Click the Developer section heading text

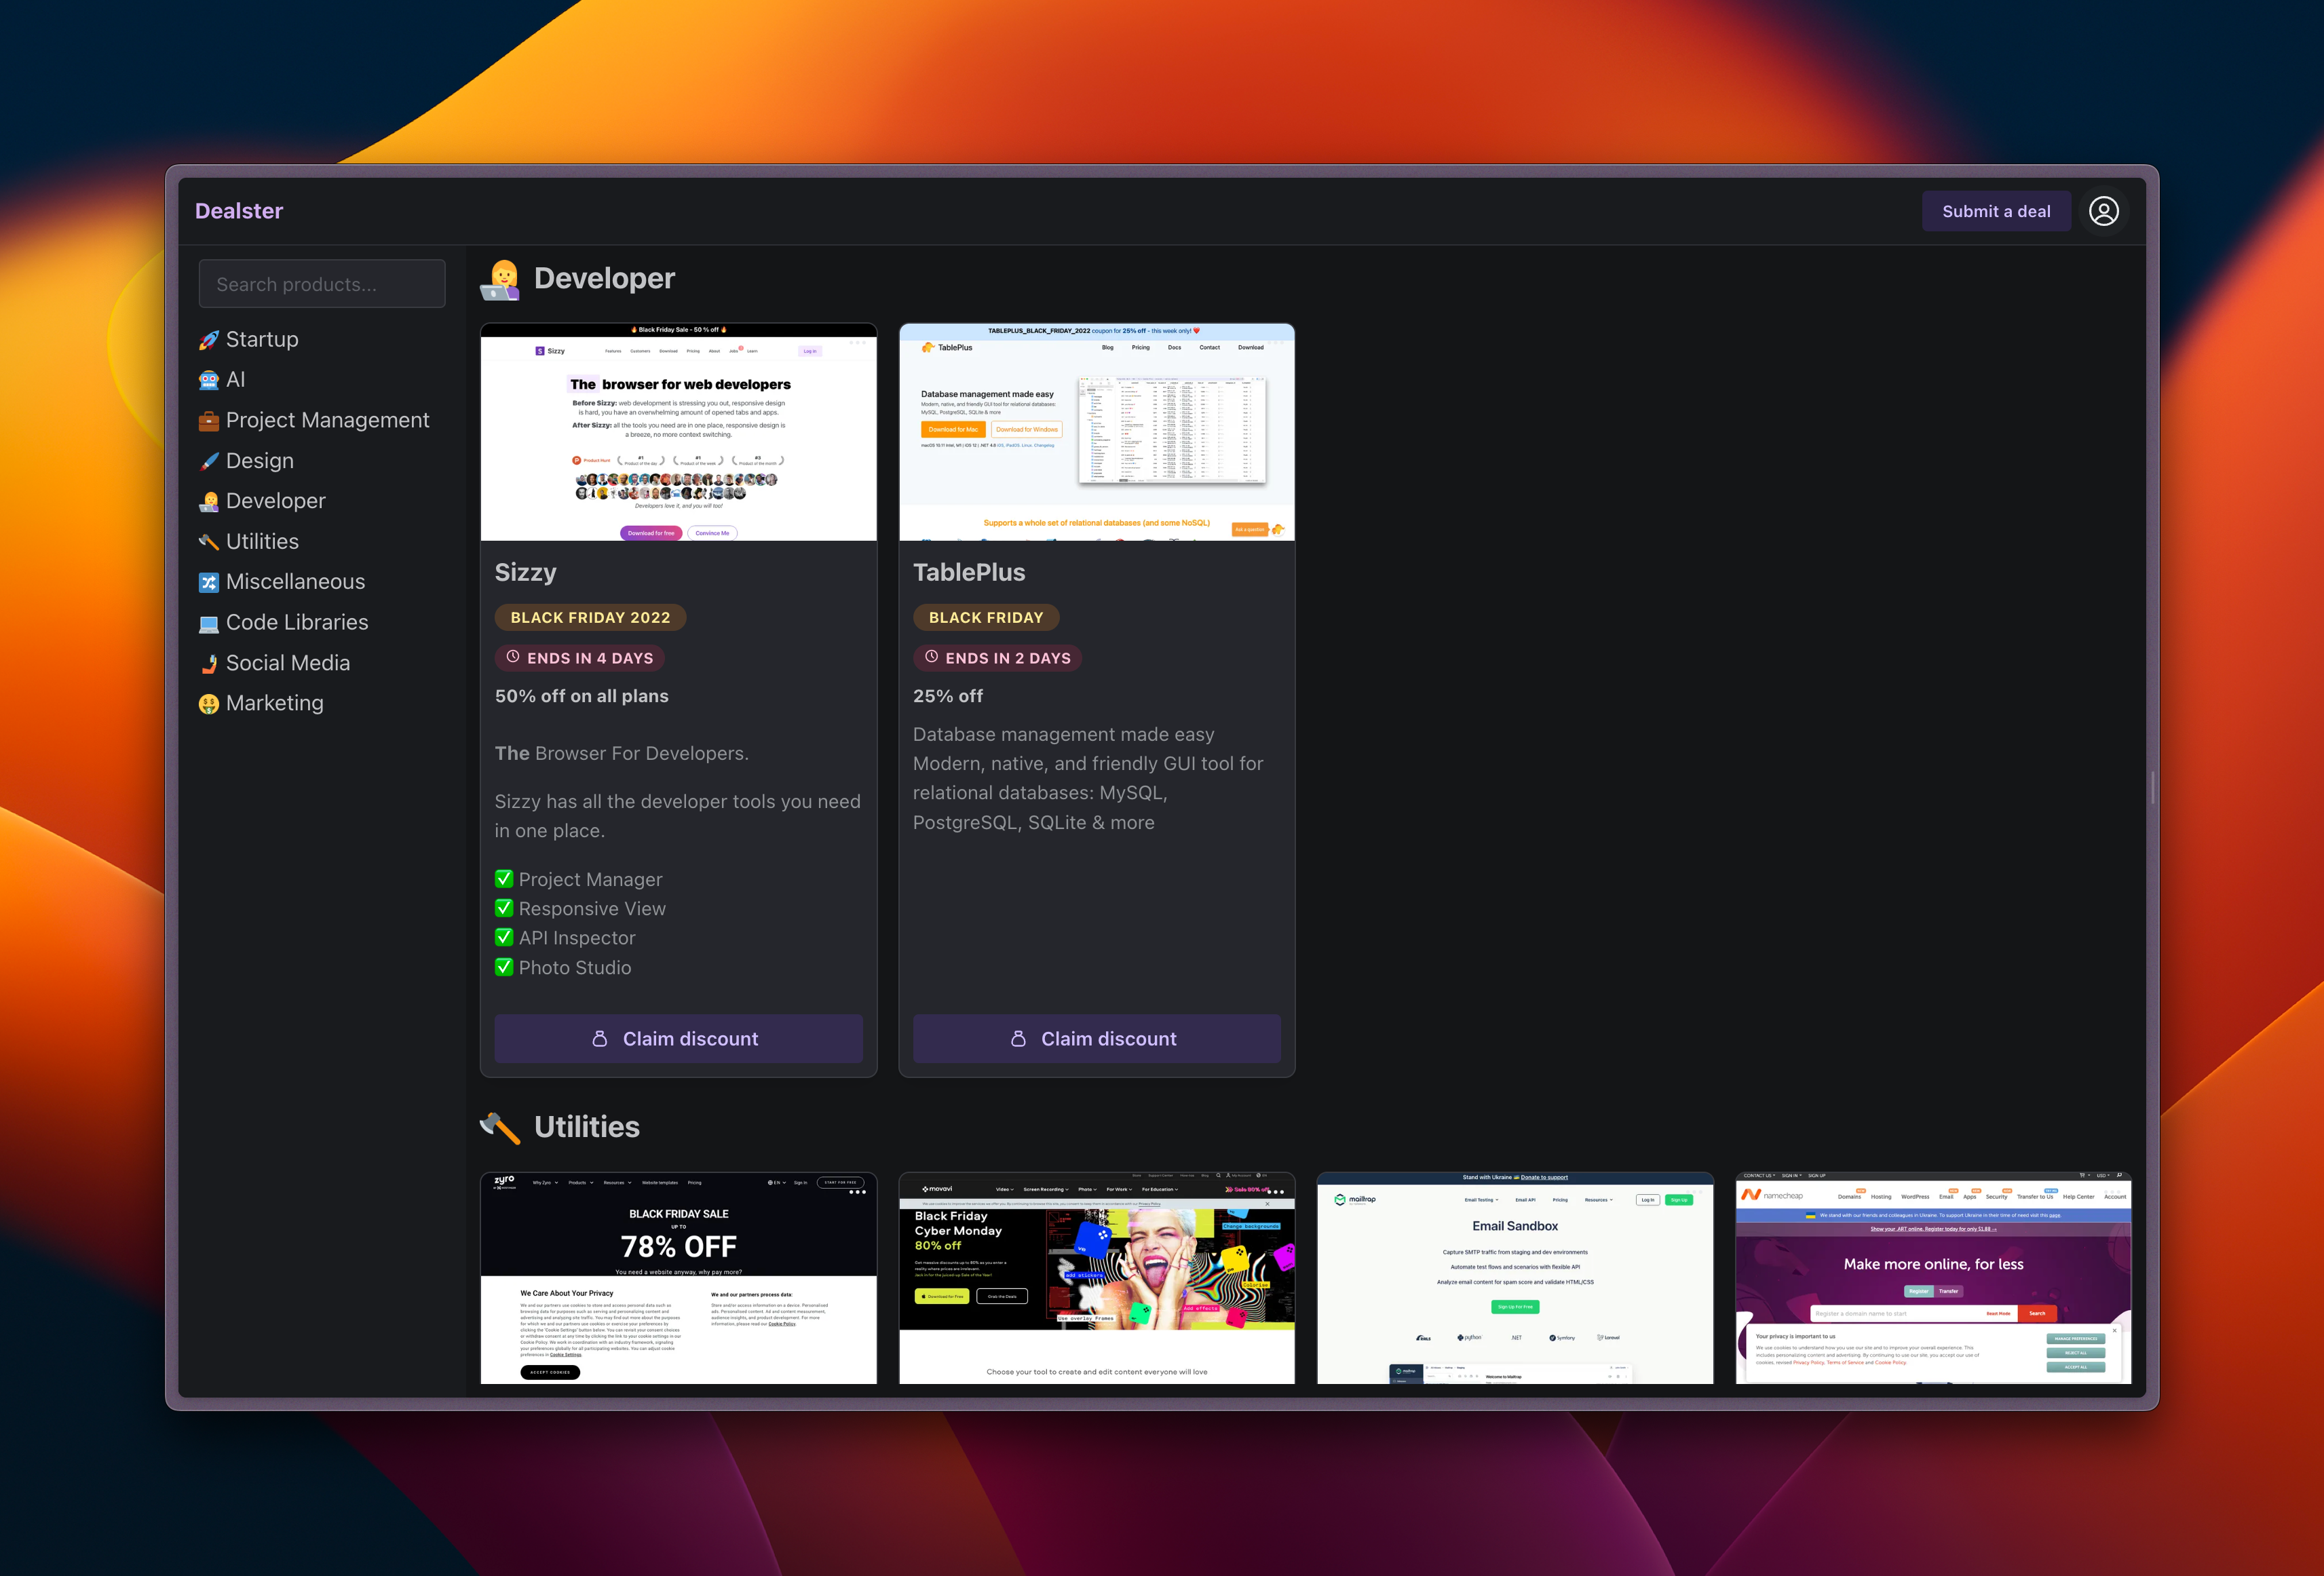click(604, 279)
